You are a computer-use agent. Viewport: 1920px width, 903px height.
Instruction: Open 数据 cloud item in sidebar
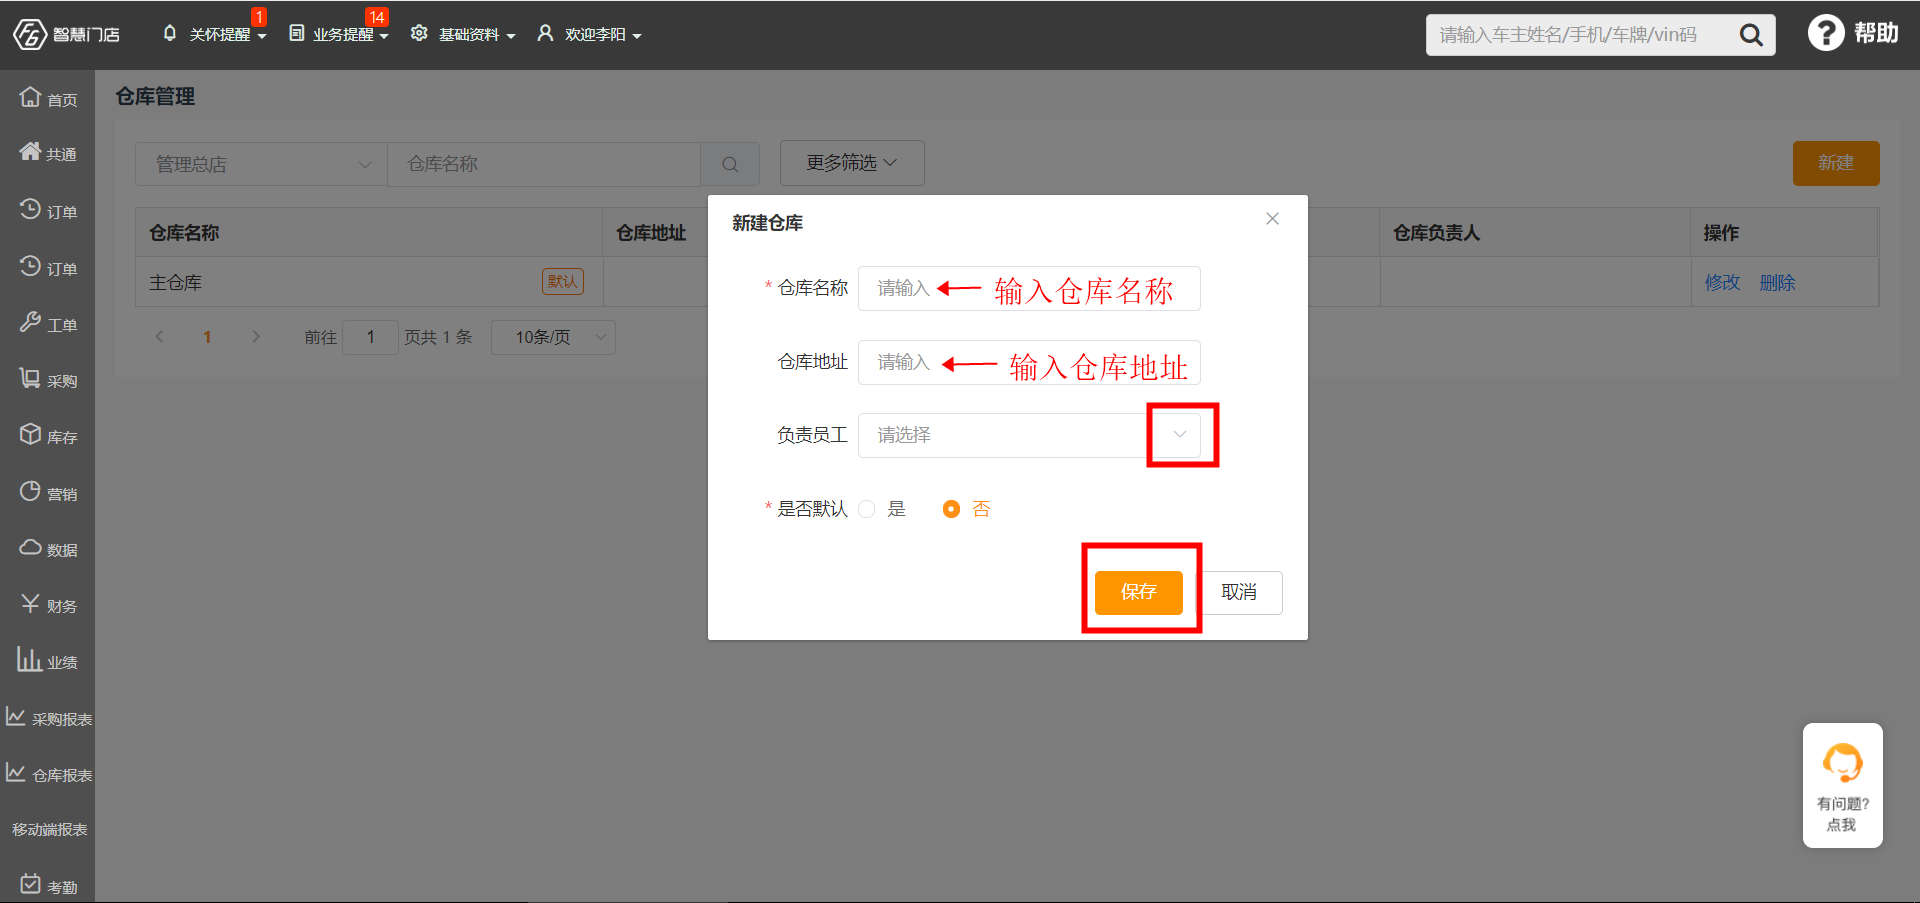(47, 549)
